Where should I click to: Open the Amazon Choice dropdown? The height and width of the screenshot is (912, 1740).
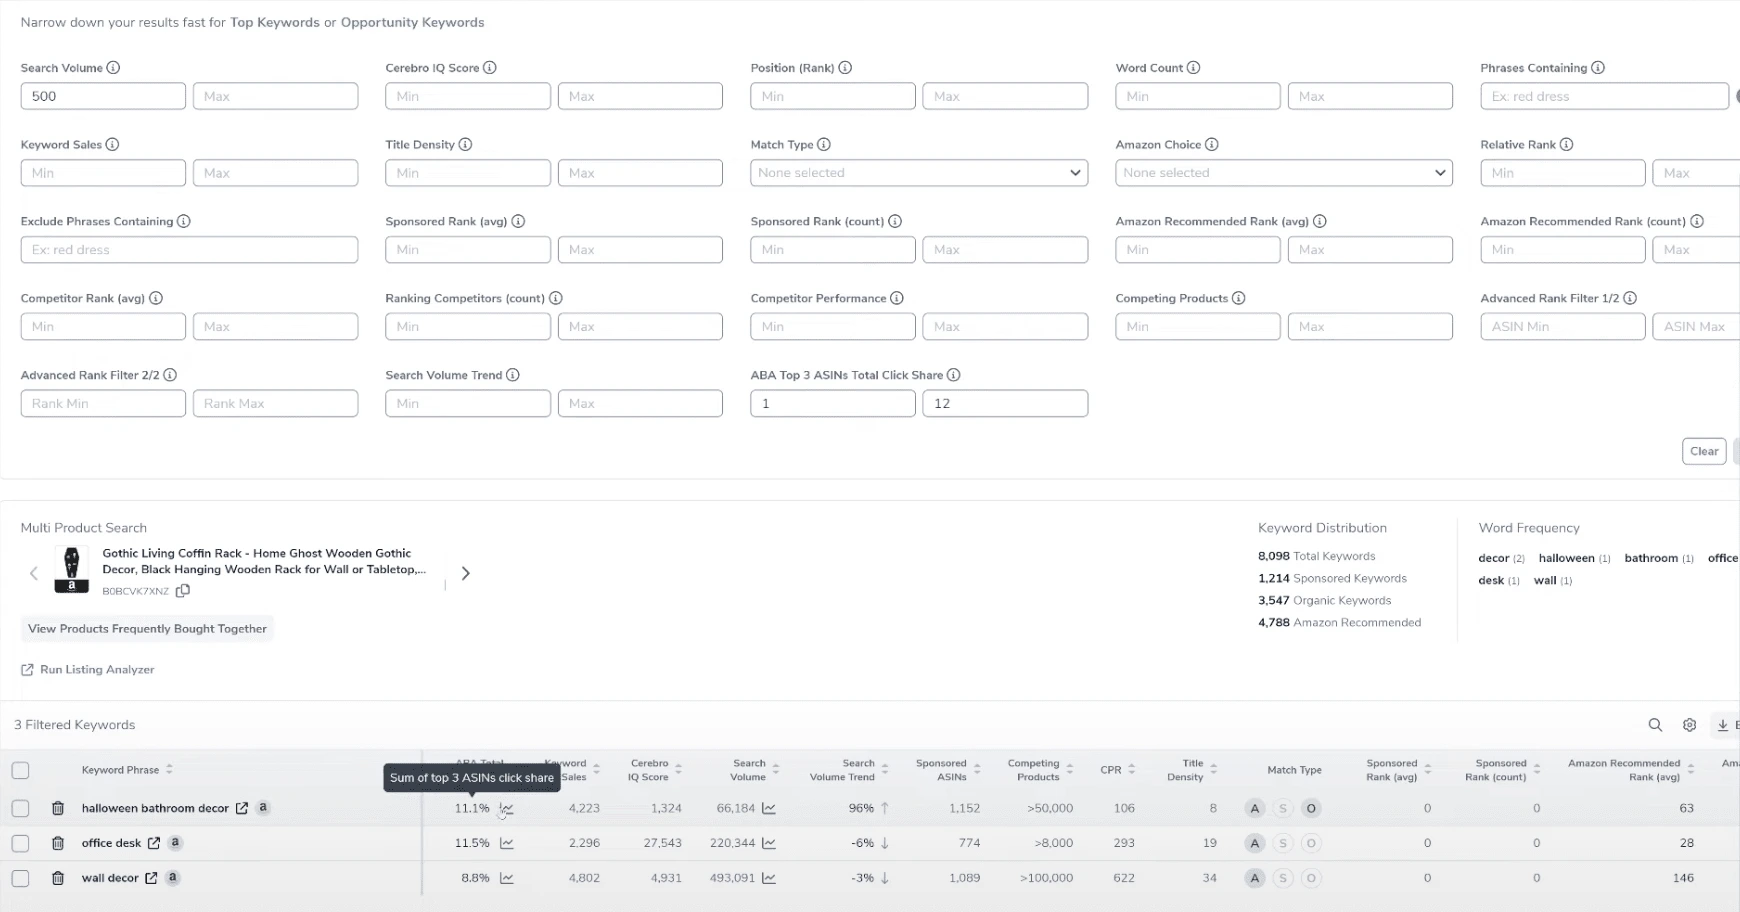[x=1283, y=173]
